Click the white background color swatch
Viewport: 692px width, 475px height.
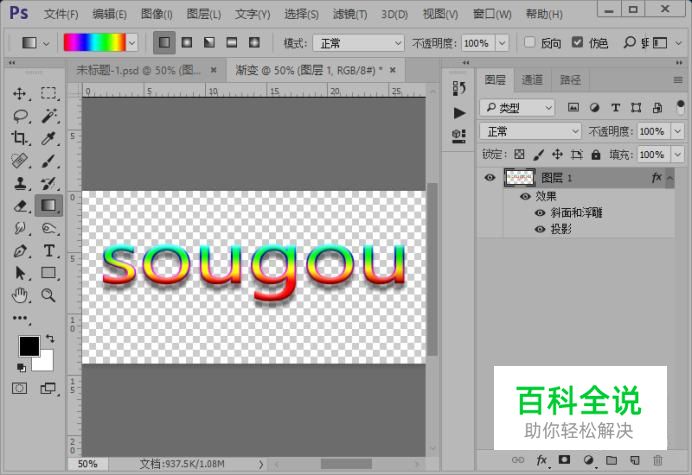tap(46, 363)
